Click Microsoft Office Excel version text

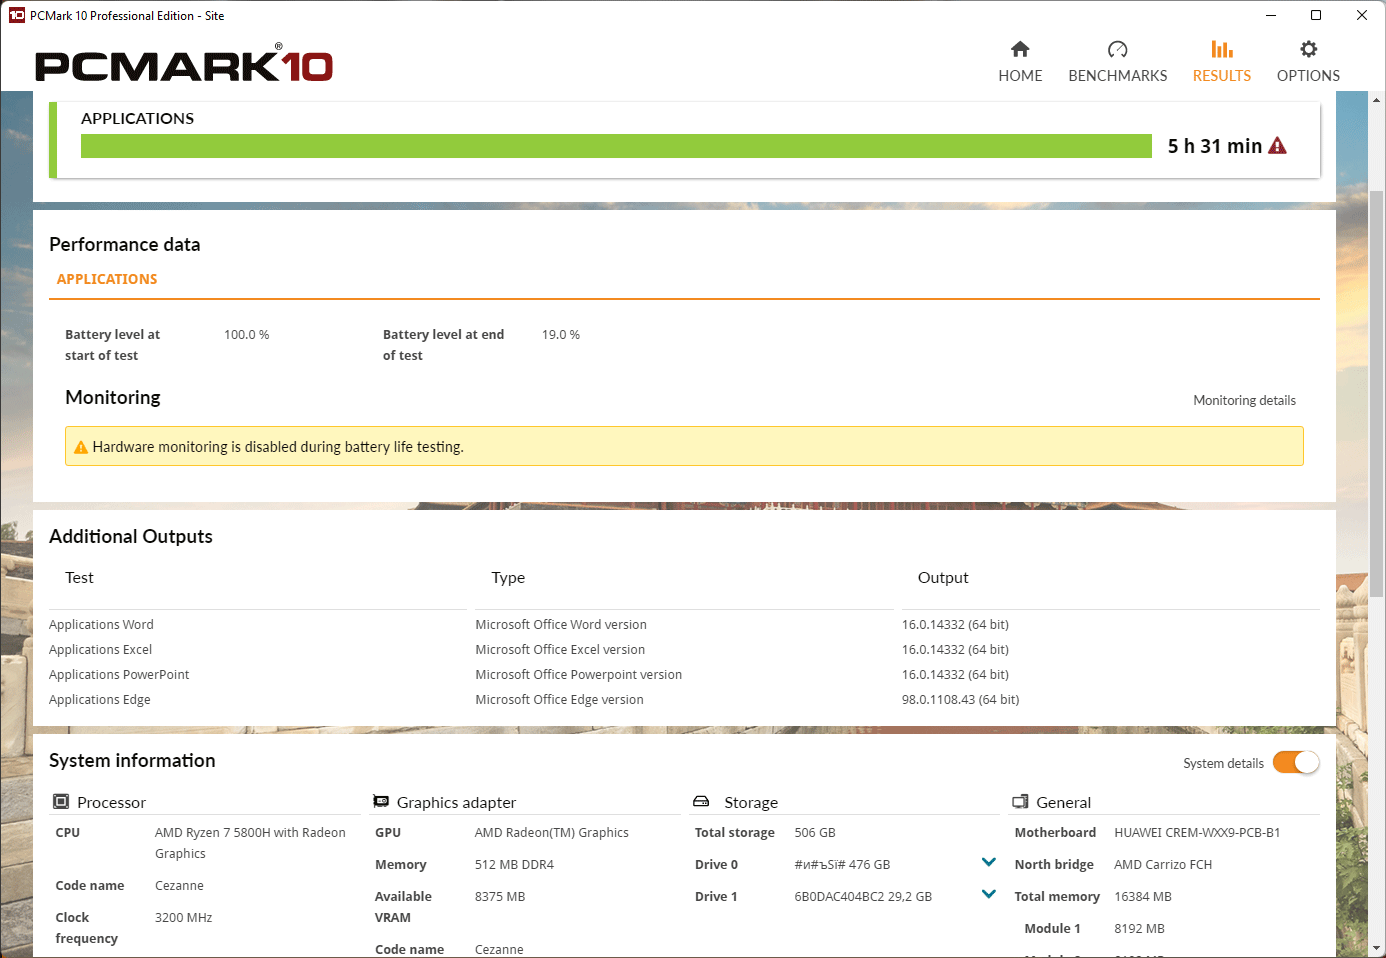click(x=560, y=650)
